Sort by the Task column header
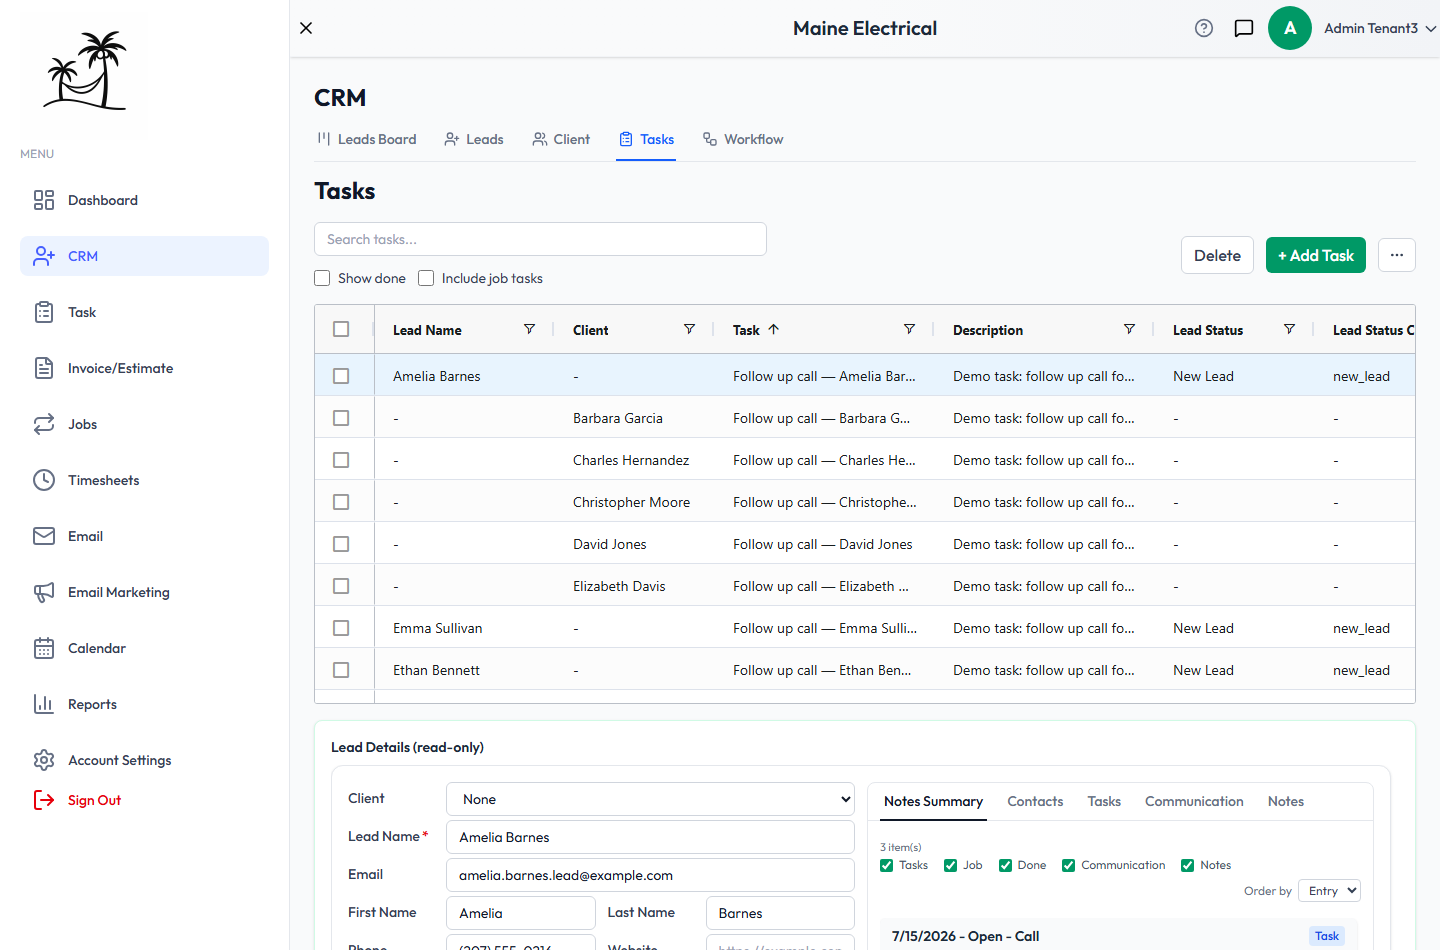Image resolution: width=1440 pixels, height=950 pixels. [x=746, y=330]
